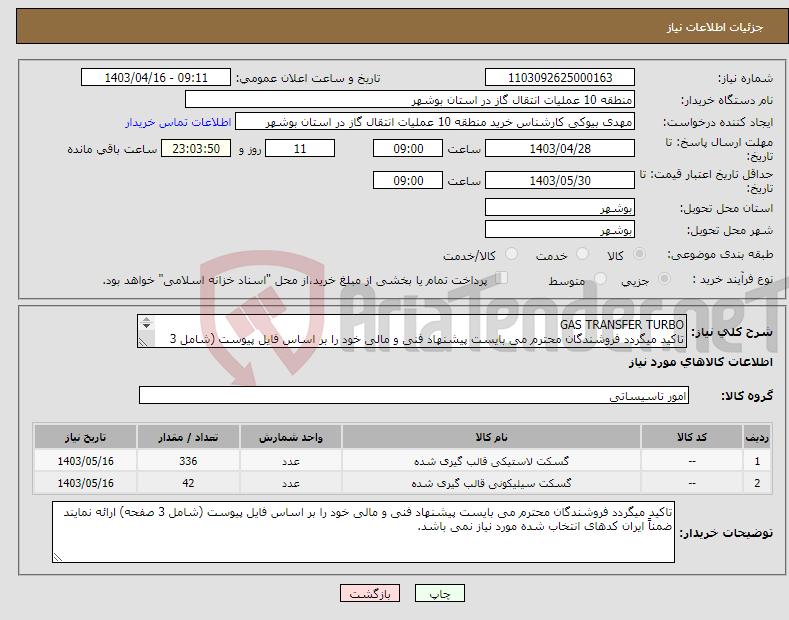Click the بازگشت back button
This screenshot has width=789, height=620.
[x=370, y=593]
